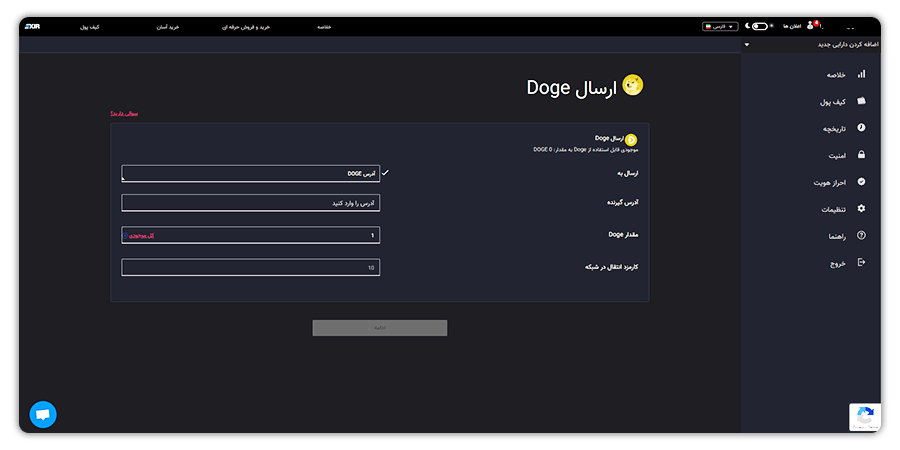Open the راهنما help question-mark icon
This screenshot has width=900, height=450.
(861, 235)
